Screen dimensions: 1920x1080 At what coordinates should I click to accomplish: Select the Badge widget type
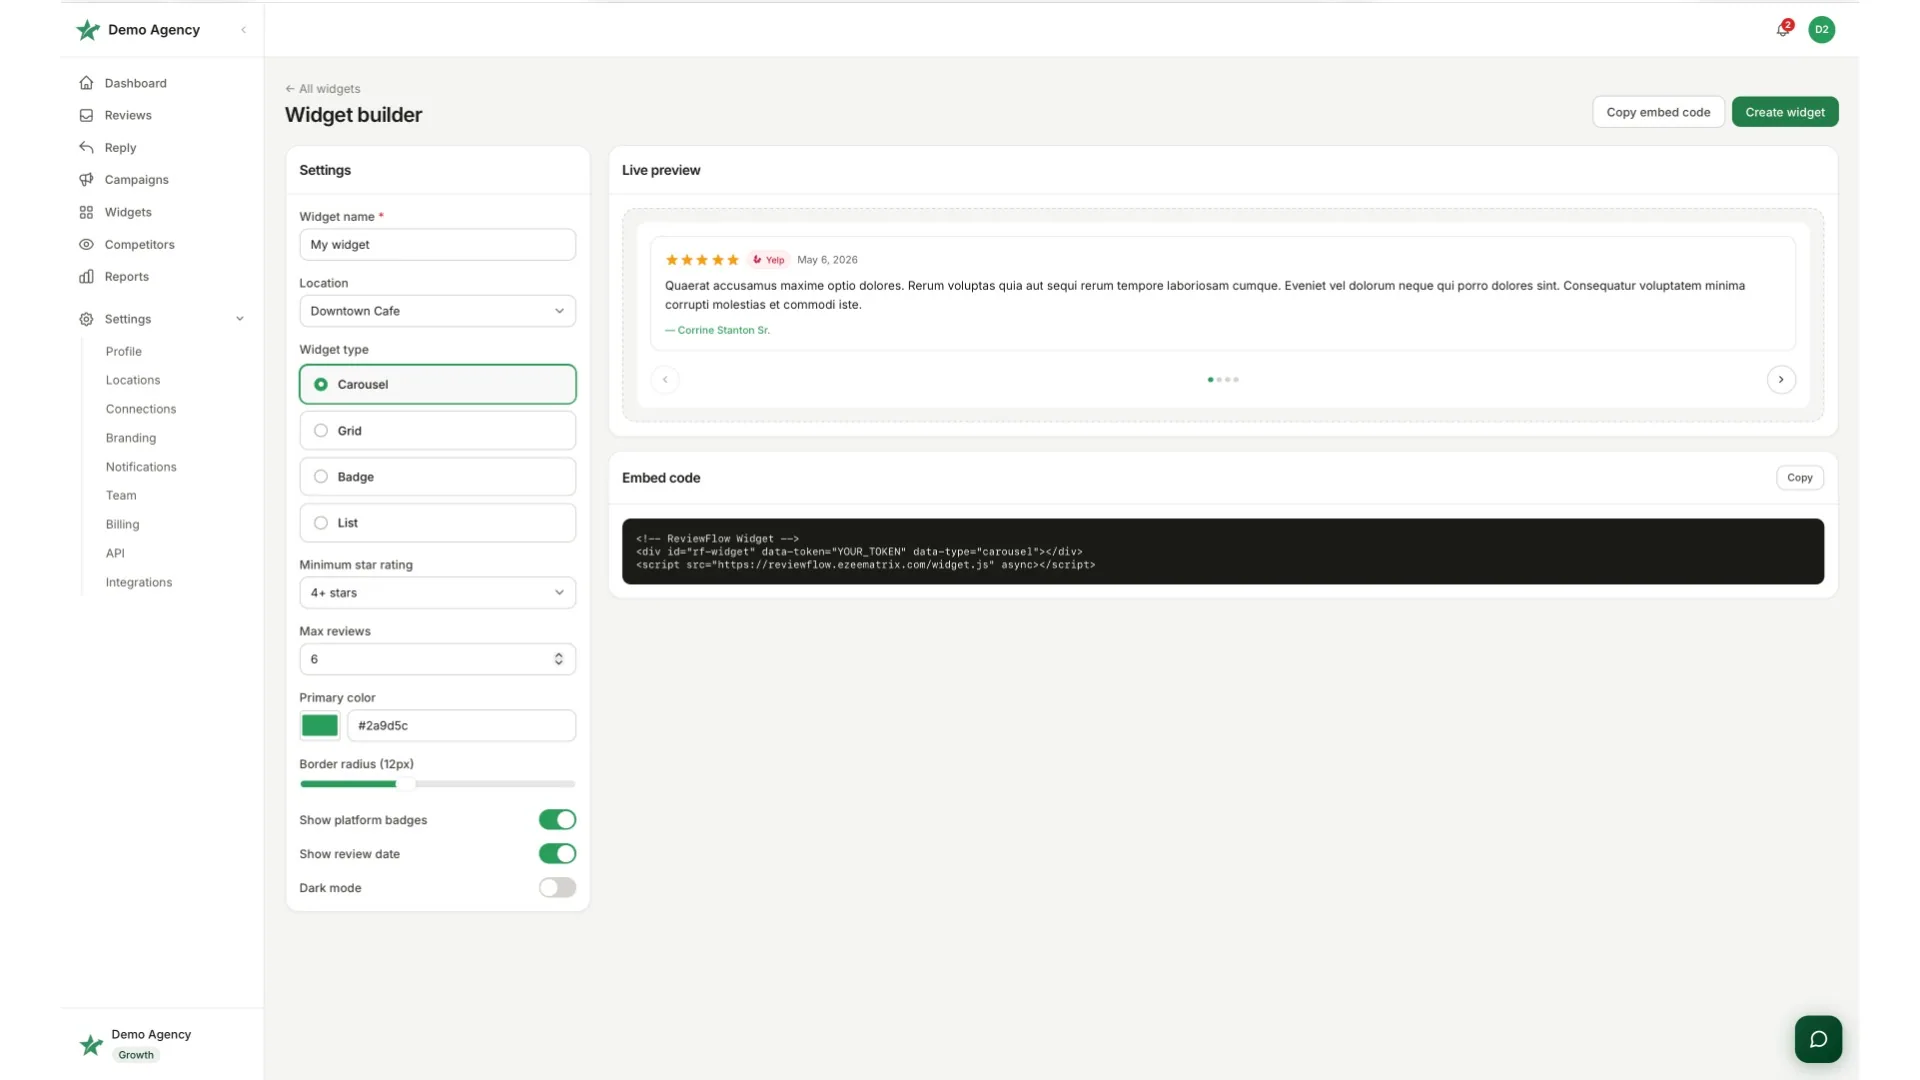437,477
